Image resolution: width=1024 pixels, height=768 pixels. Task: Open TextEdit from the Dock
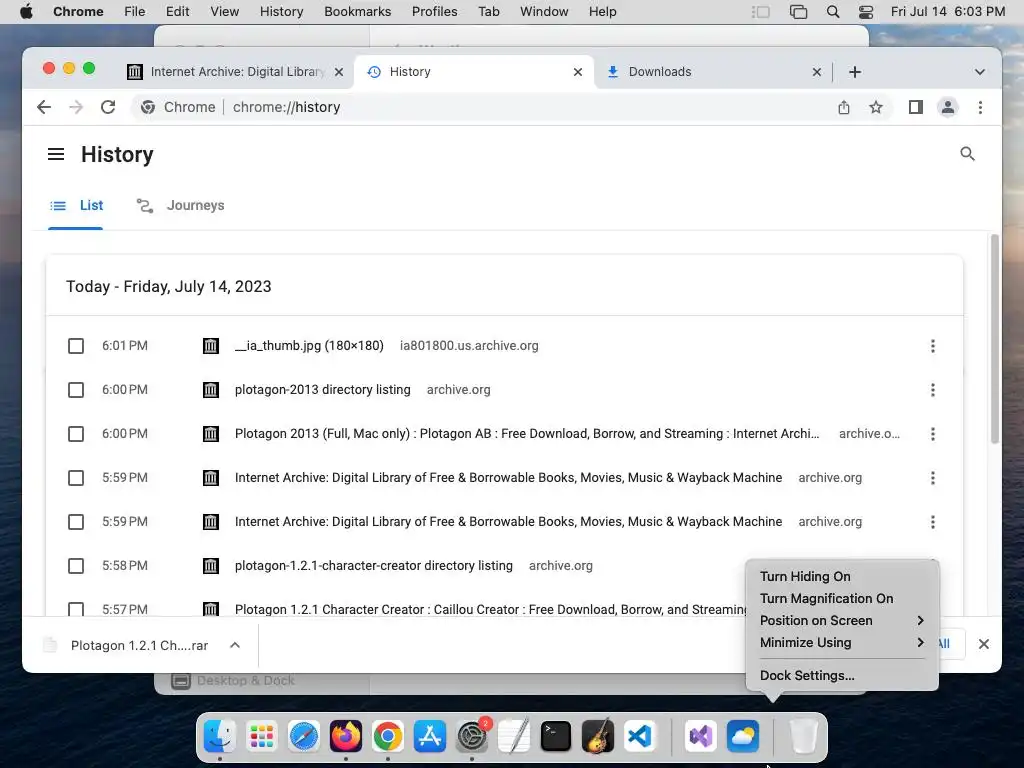(x=514, y=737)
